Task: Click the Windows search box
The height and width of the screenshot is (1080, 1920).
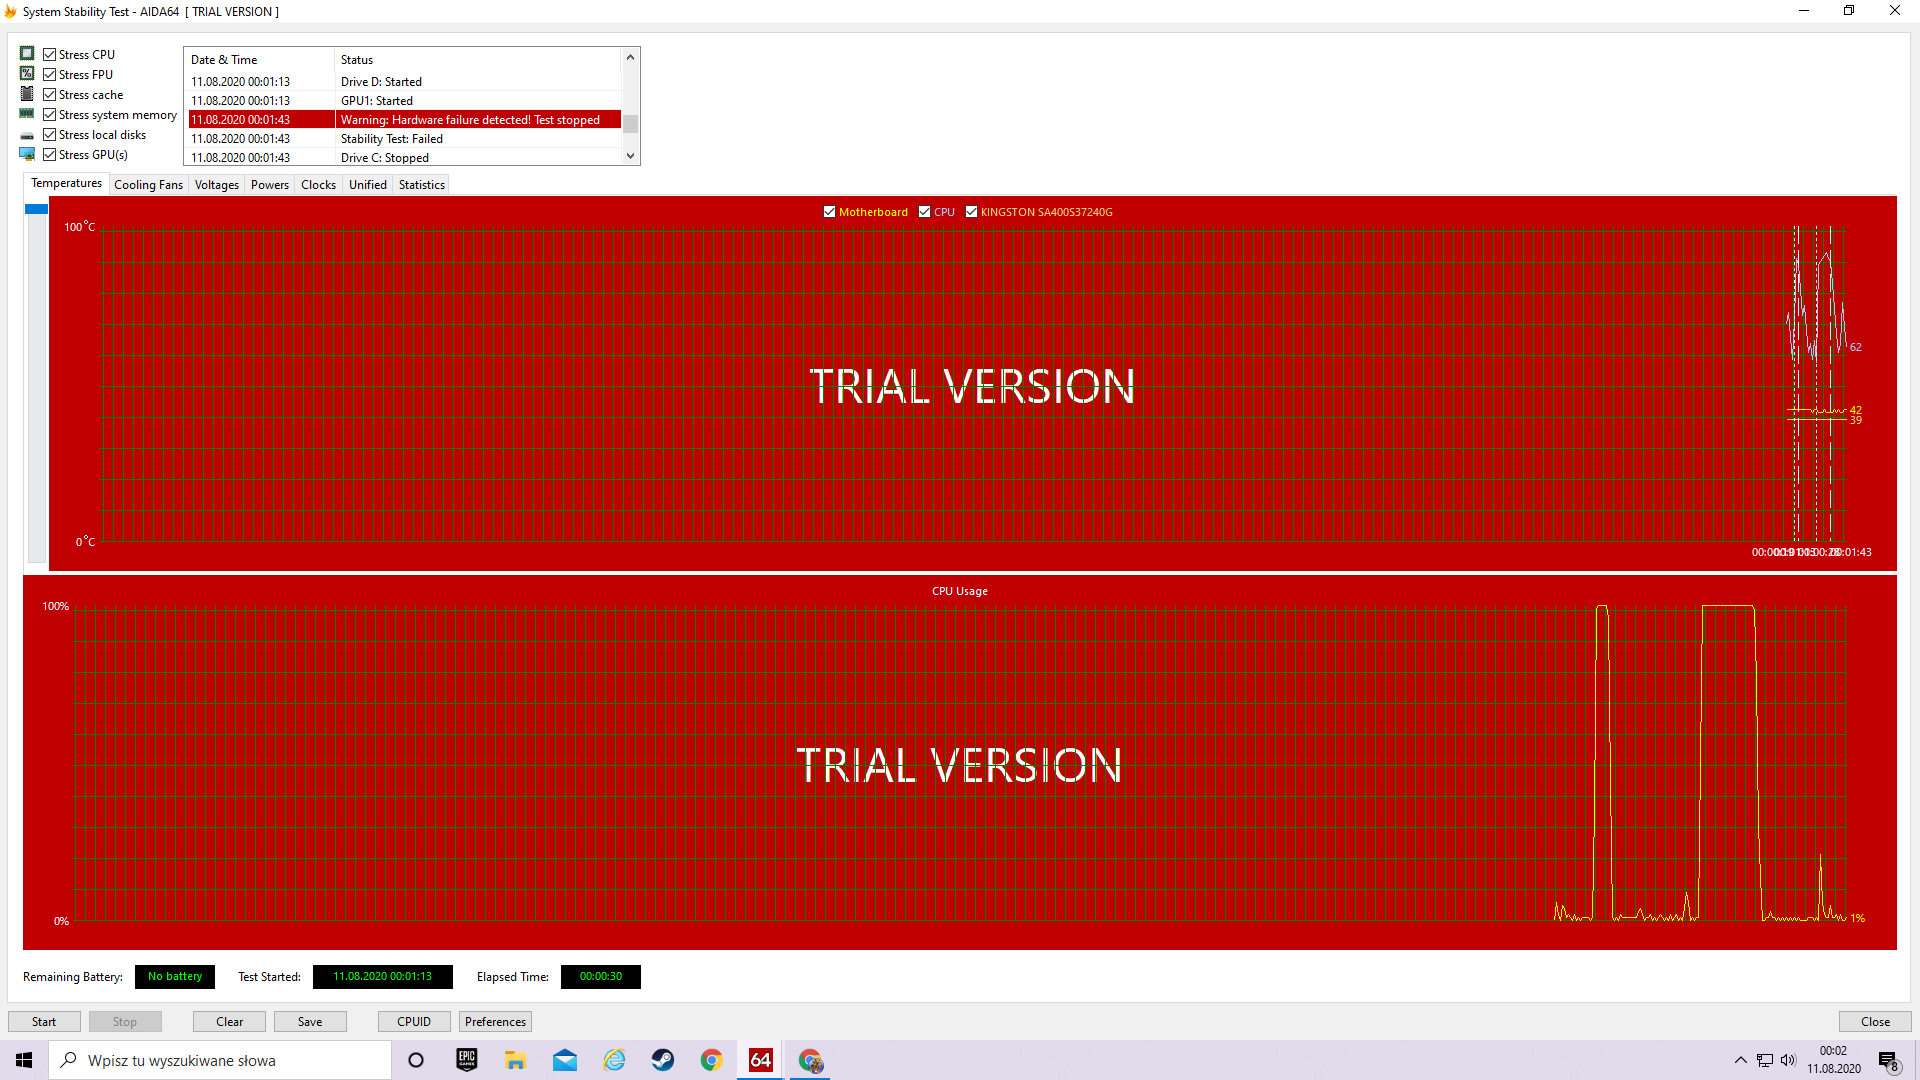Action: pyautogui.click(x=220, y=1060)
